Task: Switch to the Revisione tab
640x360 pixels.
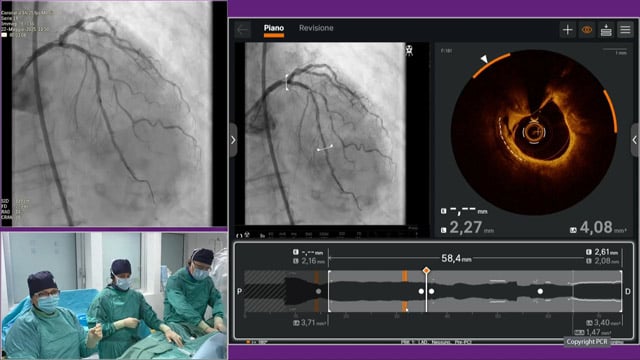Action: click(316, 28)
